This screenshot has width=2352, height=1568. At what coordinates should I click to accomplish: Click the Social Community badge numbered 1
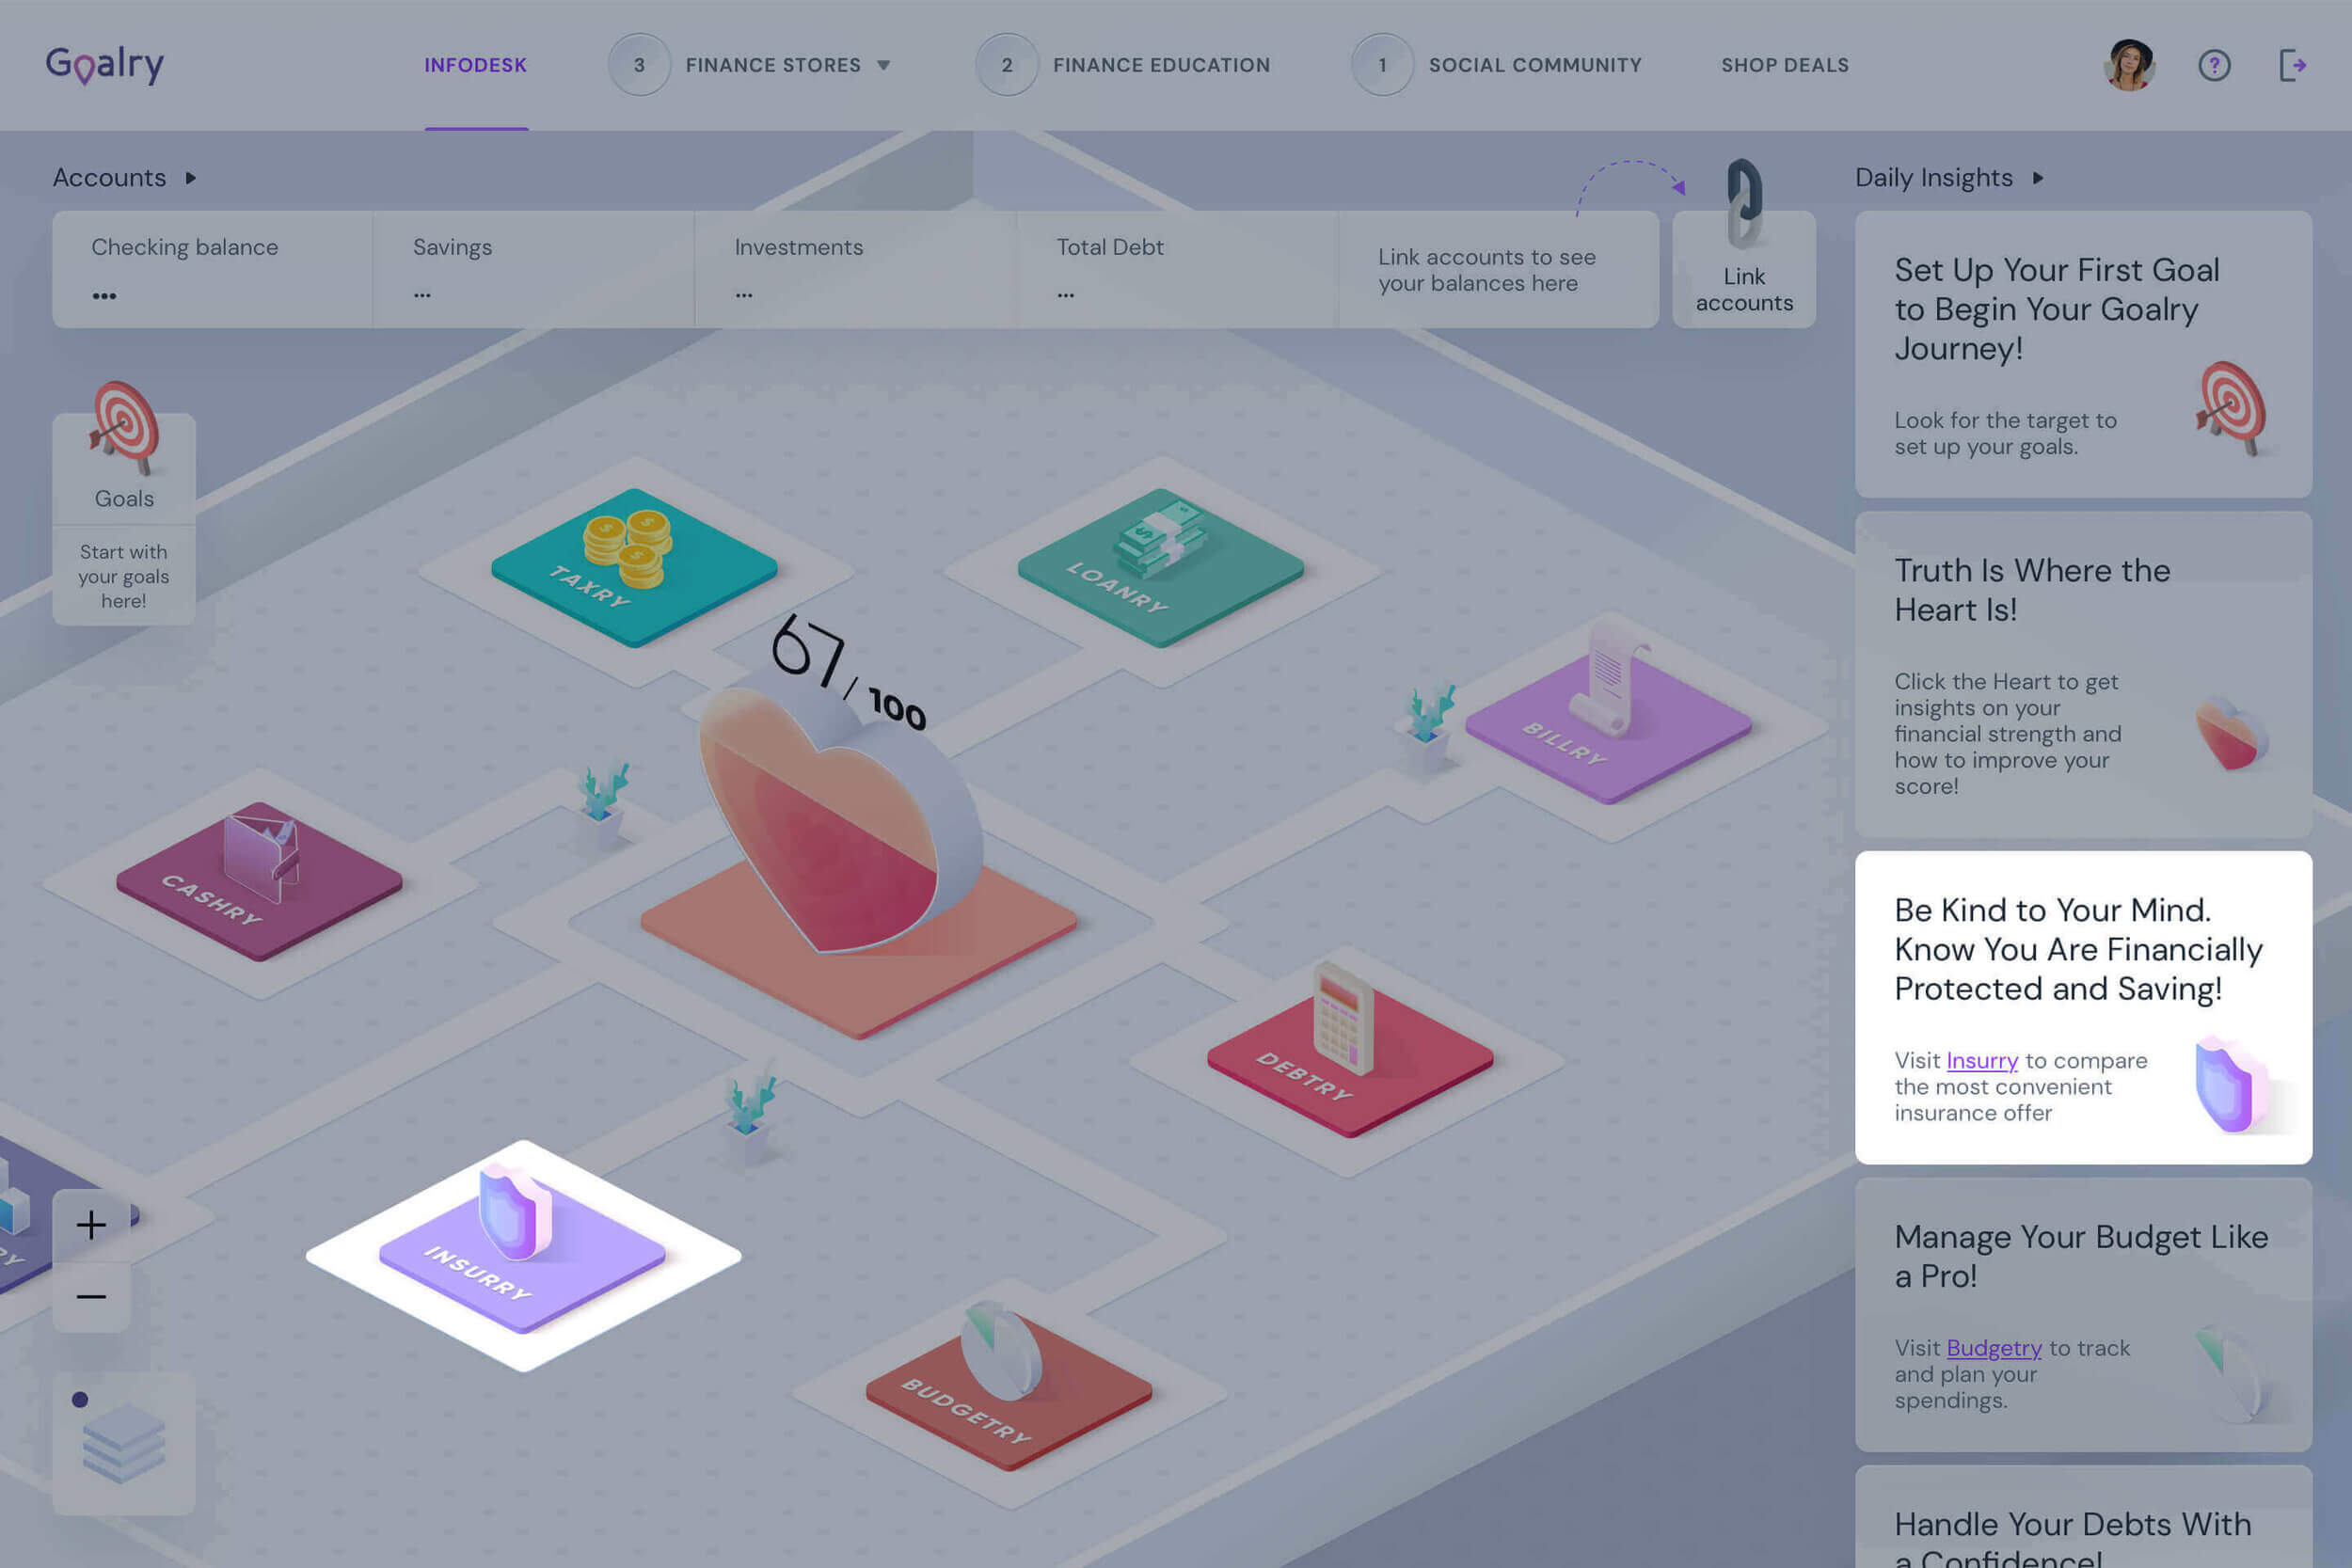tap(1383, 65)
